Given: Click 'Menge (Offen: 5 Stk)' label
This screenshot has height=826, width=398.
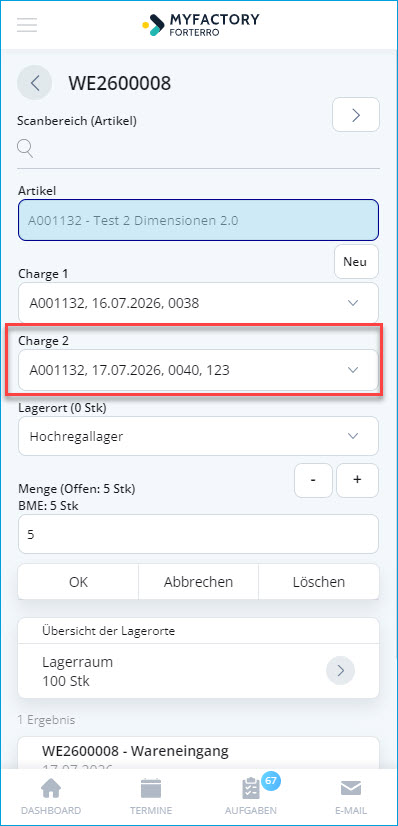Looking at the screenshot, I should tap(77, 489).
